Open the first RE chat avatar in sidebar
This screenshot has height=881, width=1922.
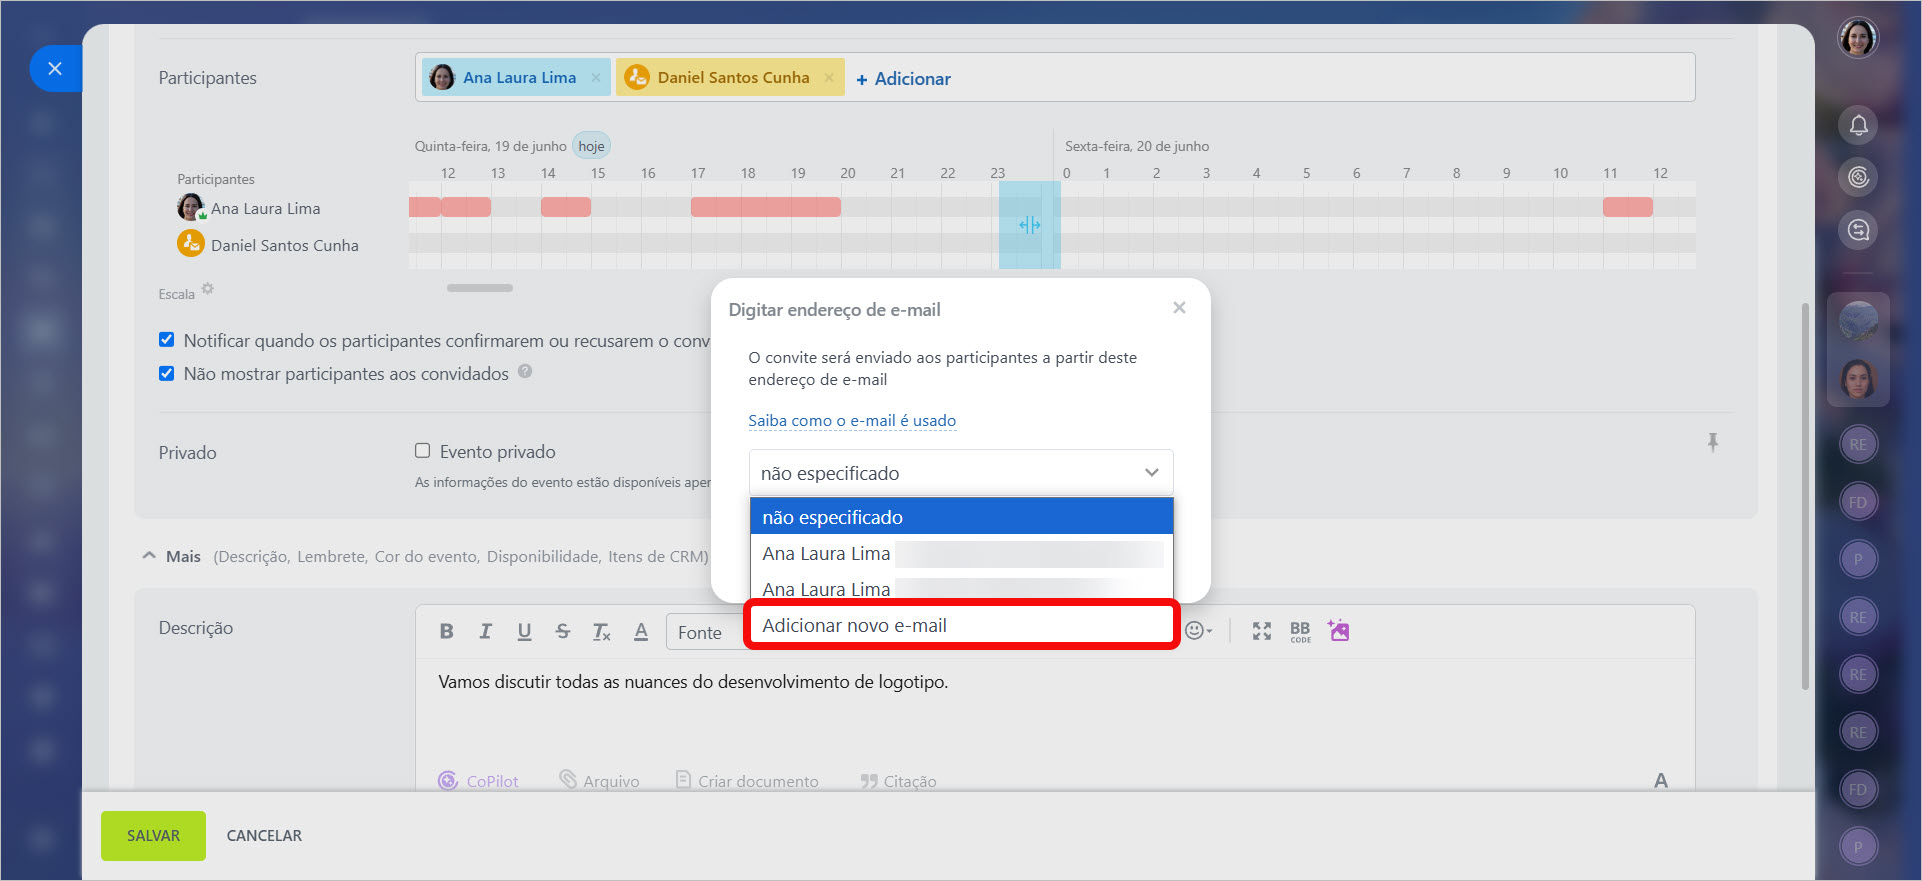(1858, 444)
